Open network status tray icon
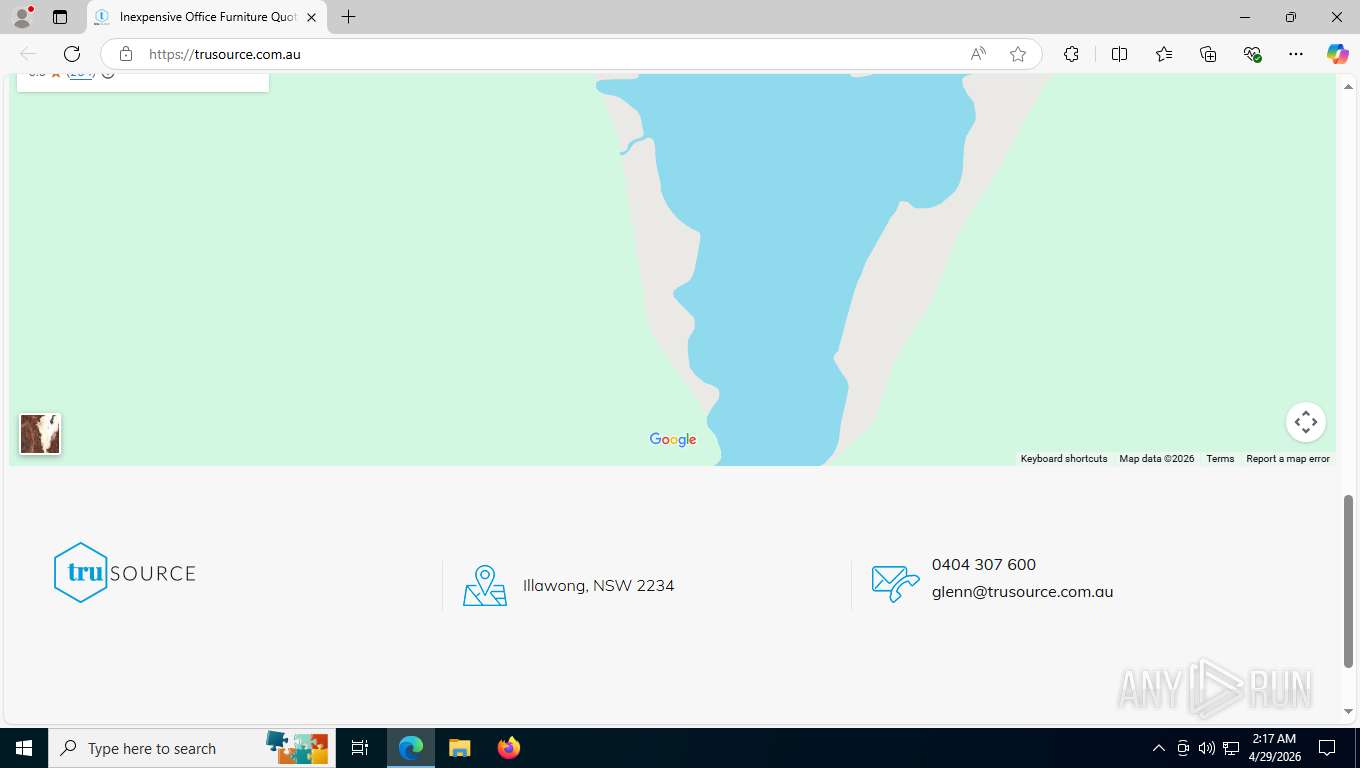Image resolution: width=1360 pixels, height=768 pixels. tap(1231, 748)
